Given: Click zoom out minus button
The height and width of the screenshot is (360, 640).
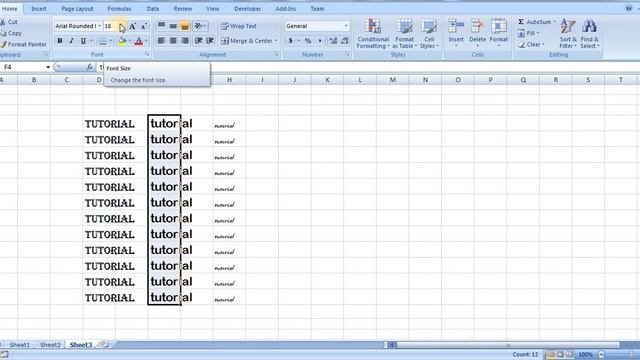Looking at the screenshot, I should point(601,355).
